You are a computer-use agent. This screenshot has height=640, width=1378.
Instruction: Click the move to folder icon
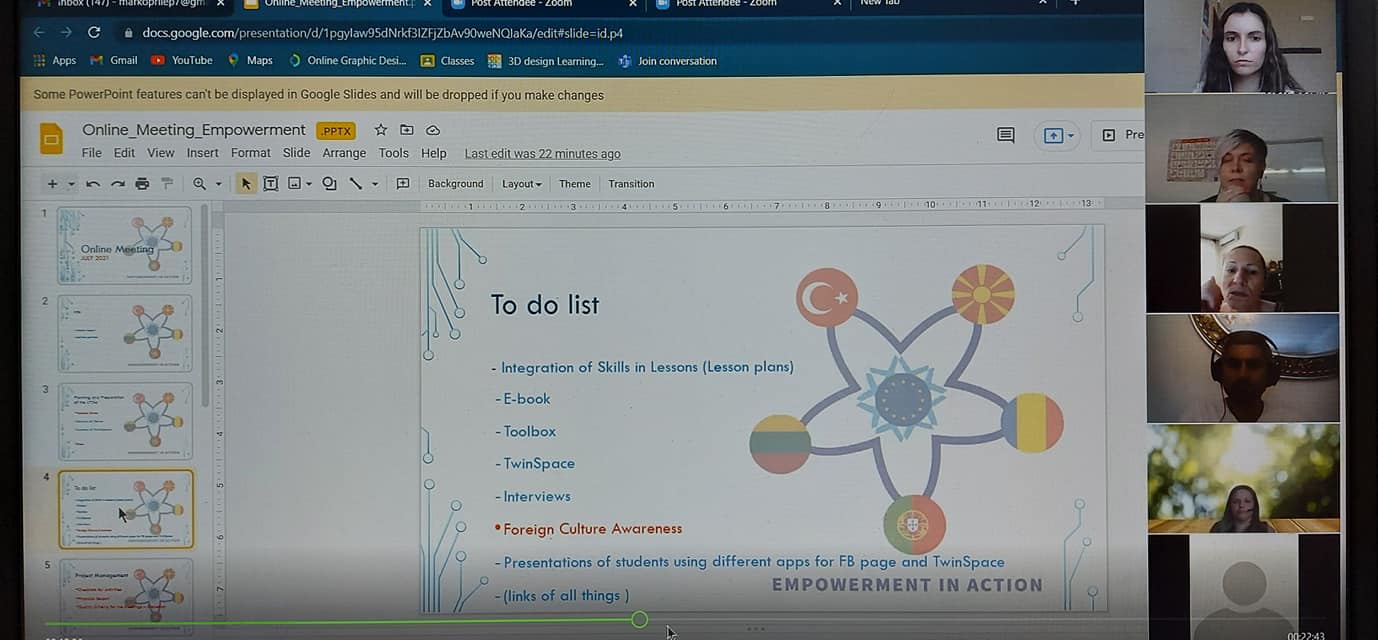(407, 130)
